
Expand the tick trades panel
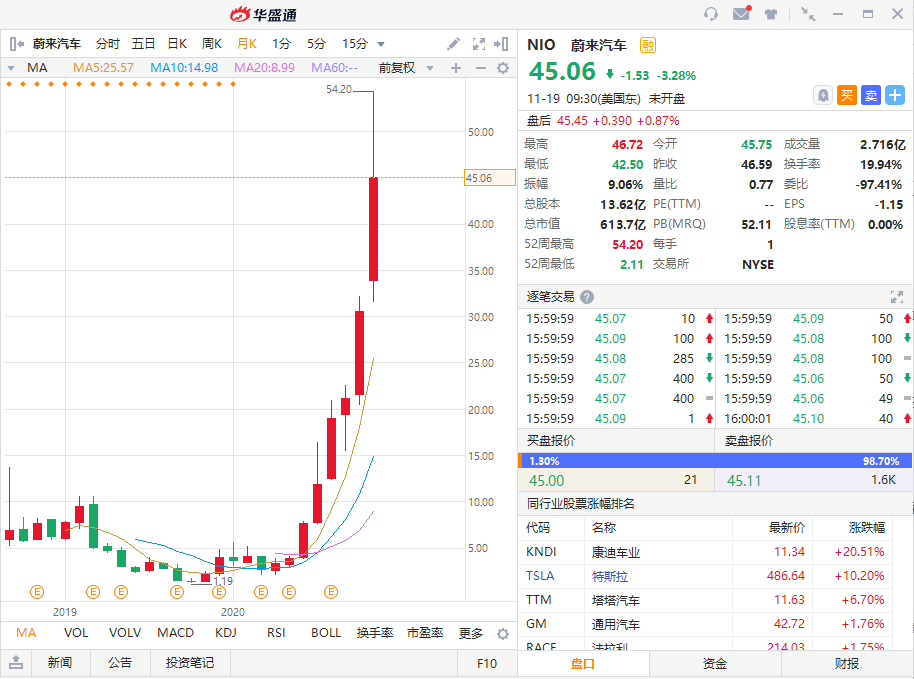pos(897,297)
